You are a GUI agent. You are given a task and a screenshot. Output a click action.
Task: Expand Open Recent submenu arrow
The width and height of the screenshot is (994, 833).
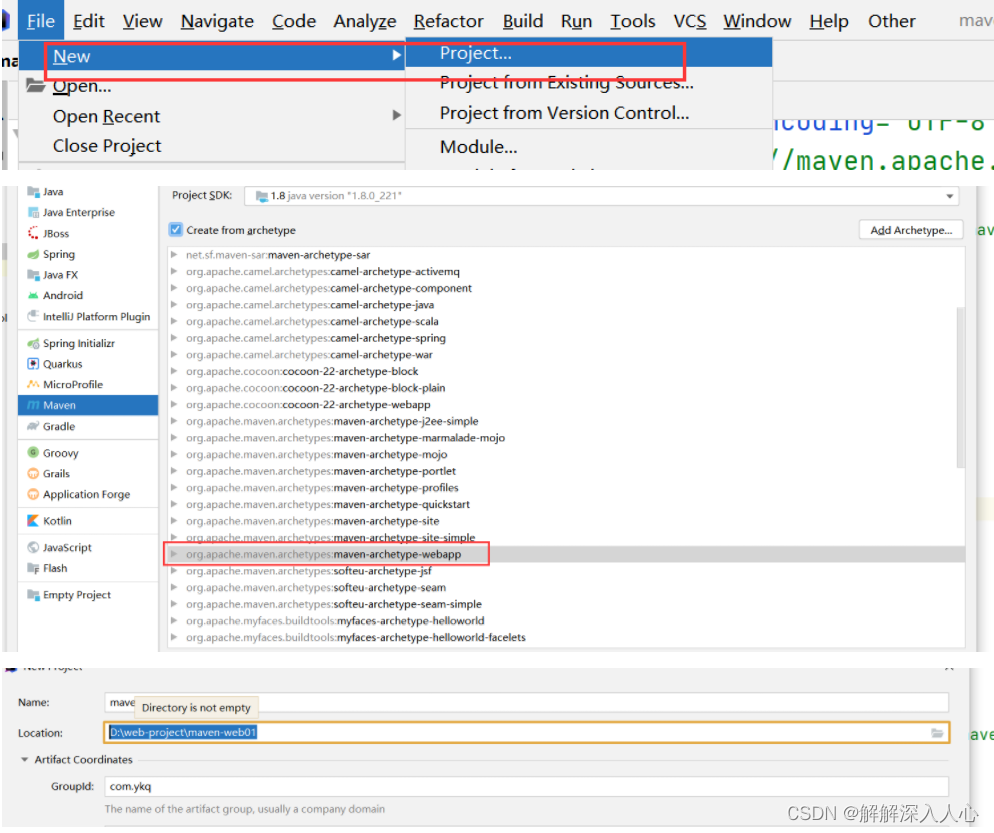396,115
